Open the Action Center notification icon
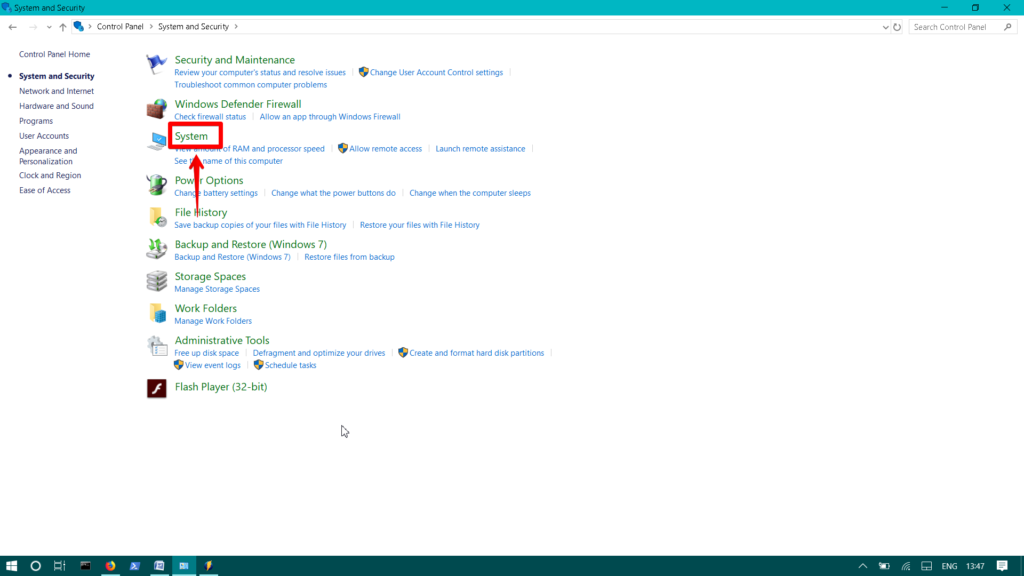This screenshot has height=576, width=1024. pyautogui.click(x=1002, y=566)
